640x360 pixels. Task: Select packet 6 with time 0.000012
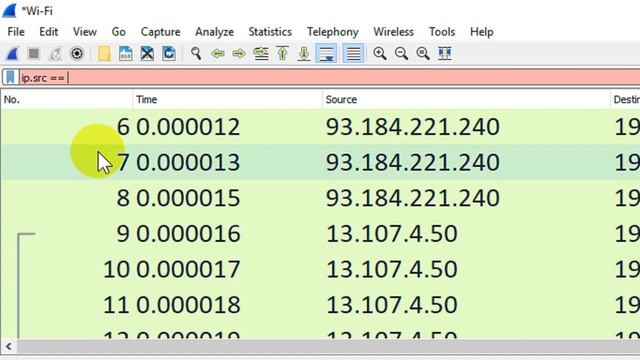(x=320, y=127)
